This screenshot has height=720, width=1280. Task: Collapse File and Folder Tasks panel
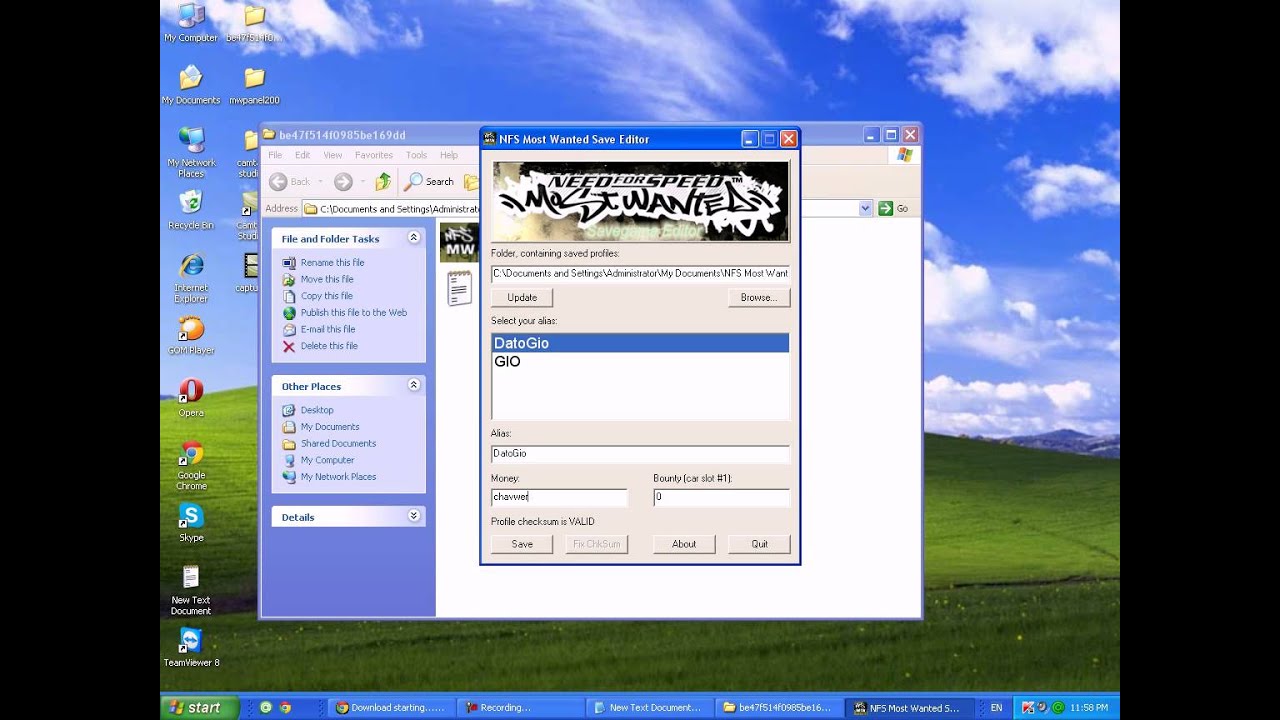[x=413, y=238]
